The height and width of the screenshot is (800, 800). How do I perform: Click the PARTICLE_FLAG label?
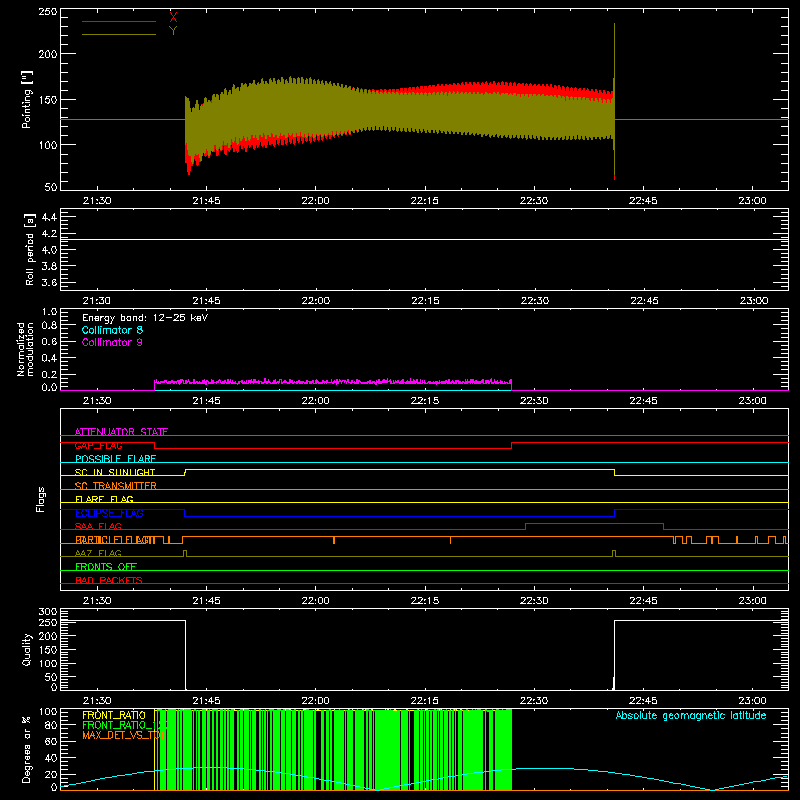coord(115,539)
